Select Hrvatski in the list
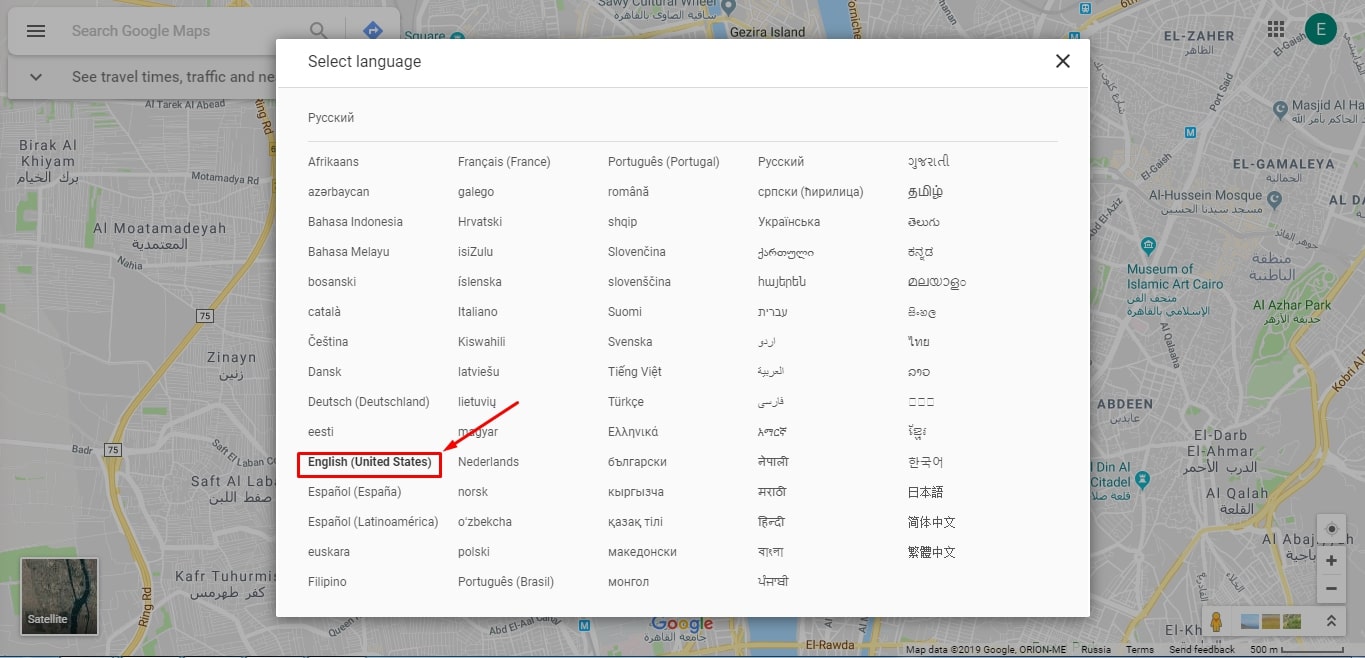This screenshot has height=658, width=1365. [x=480, y=222]
